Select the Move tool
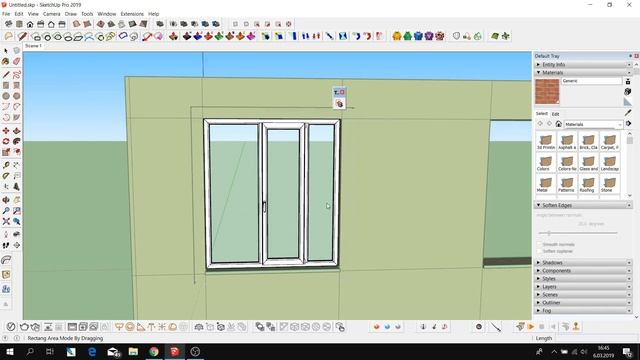 [x=6, y=131]
